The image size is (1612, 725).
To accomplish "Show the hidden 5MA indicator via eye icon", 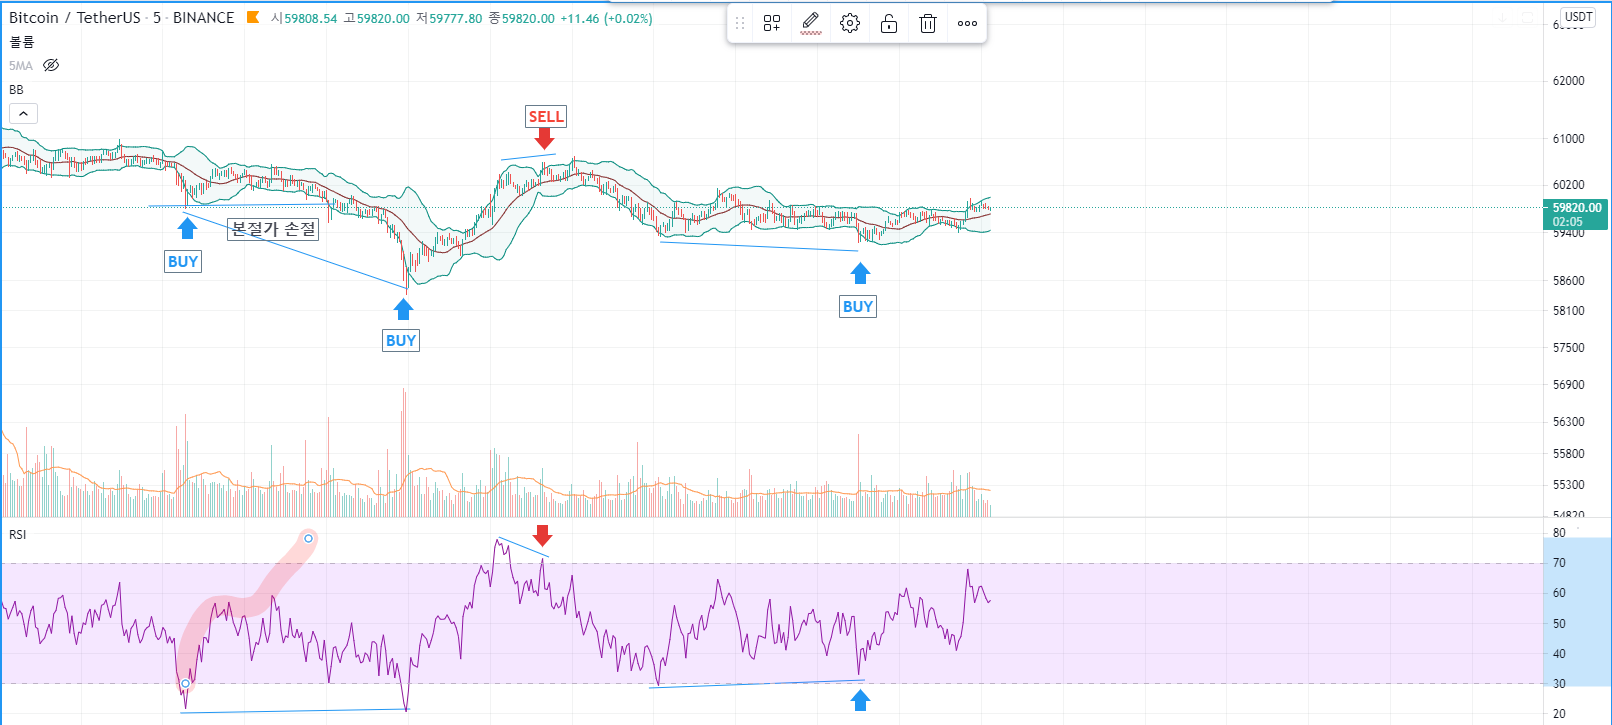I will [51, 65].
